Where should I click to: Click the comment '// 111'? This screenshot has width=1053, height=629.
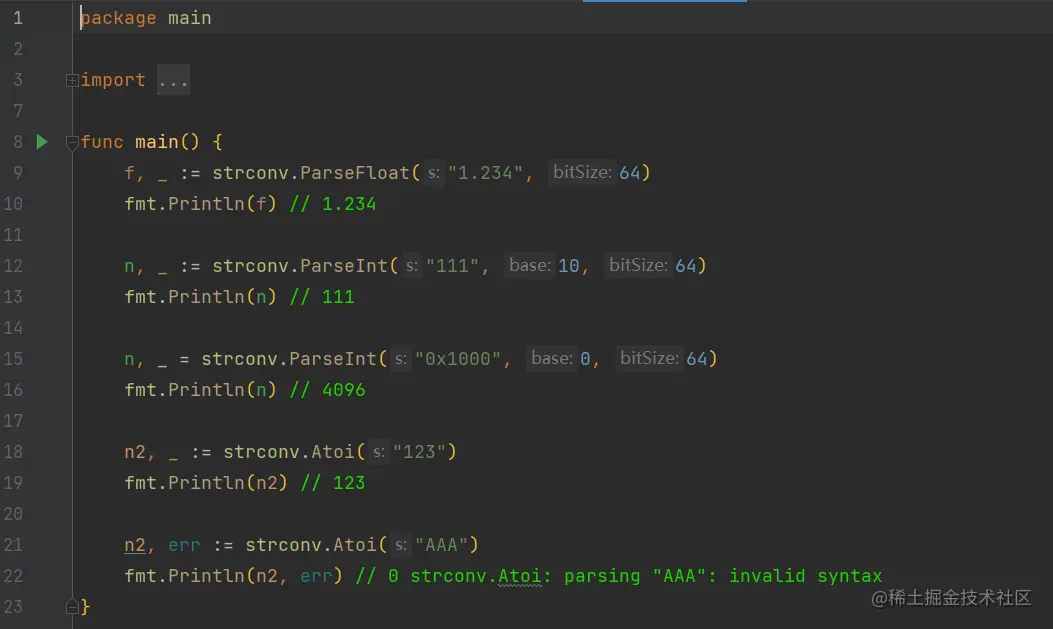click(x=322, y=297)
